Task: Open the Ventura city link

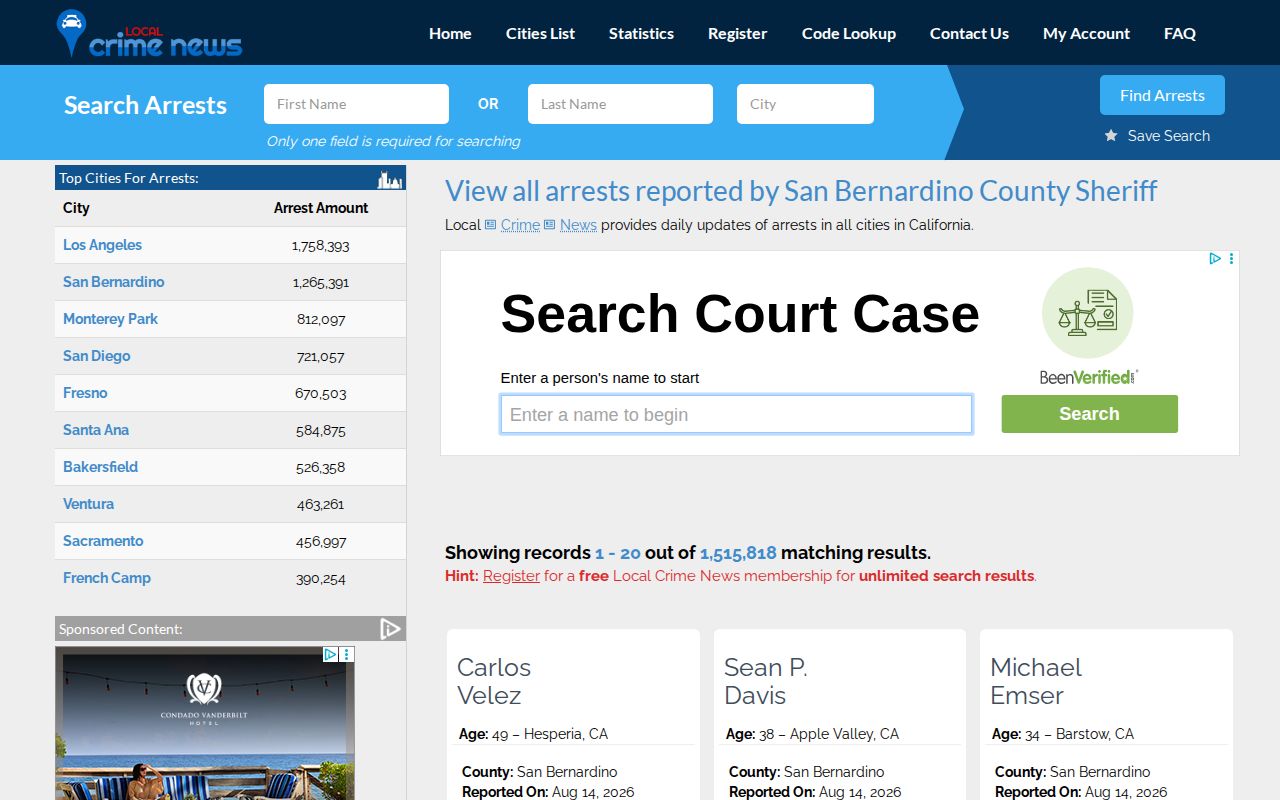Action: [88, 504]
